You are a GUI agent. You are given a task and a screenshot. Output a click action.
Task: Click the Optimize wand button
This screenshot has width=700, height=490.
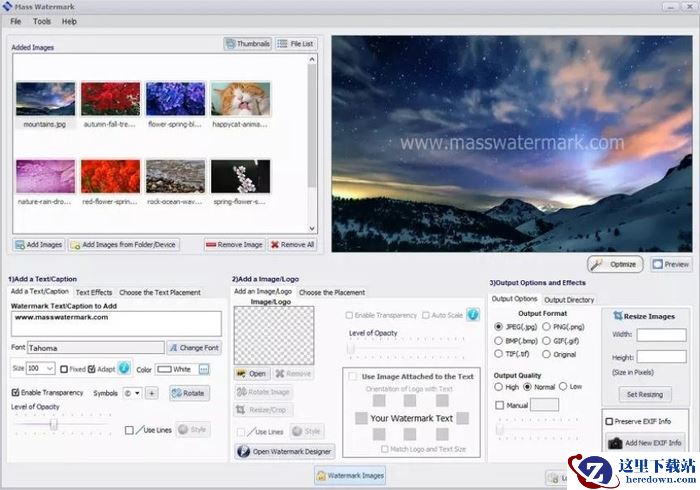(x=615, y=264)
